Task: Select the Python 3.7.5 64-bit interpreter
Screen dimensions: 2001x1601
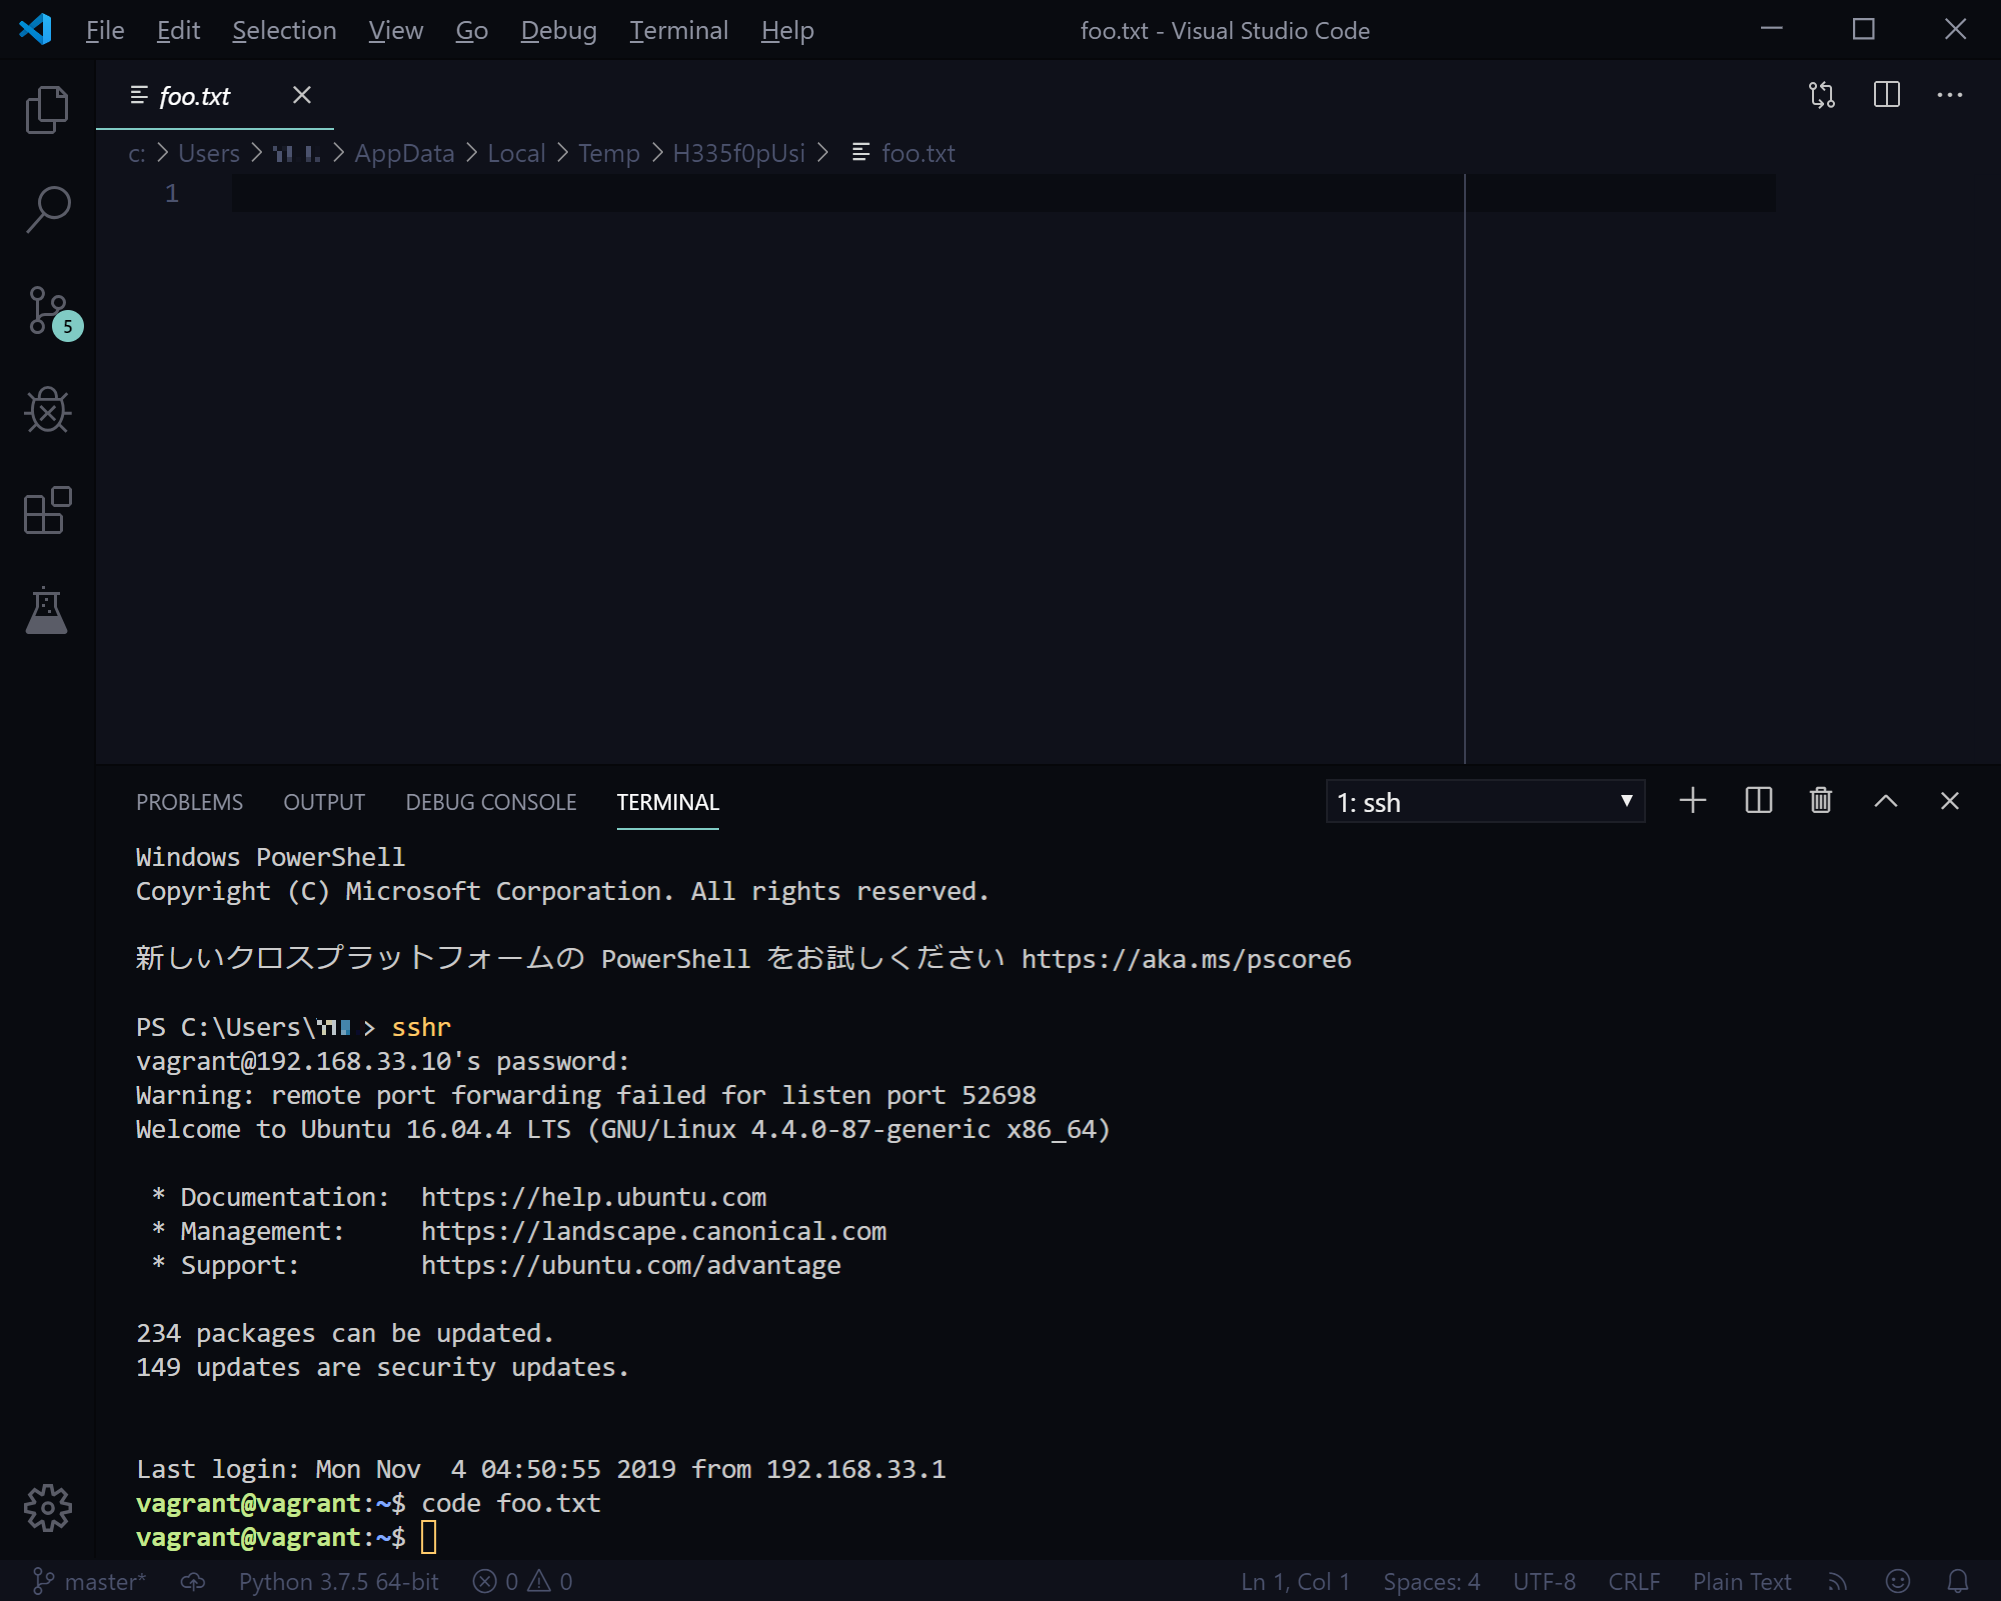Action: pos(338,1581)
